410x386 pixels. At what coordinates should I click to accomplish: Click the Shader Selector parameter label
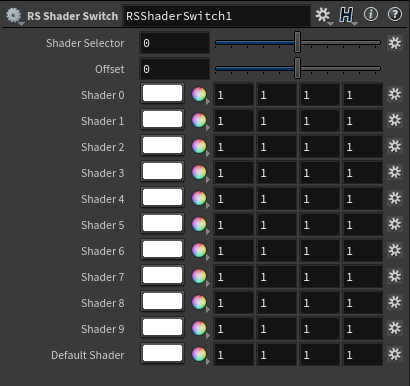[85, 43]
